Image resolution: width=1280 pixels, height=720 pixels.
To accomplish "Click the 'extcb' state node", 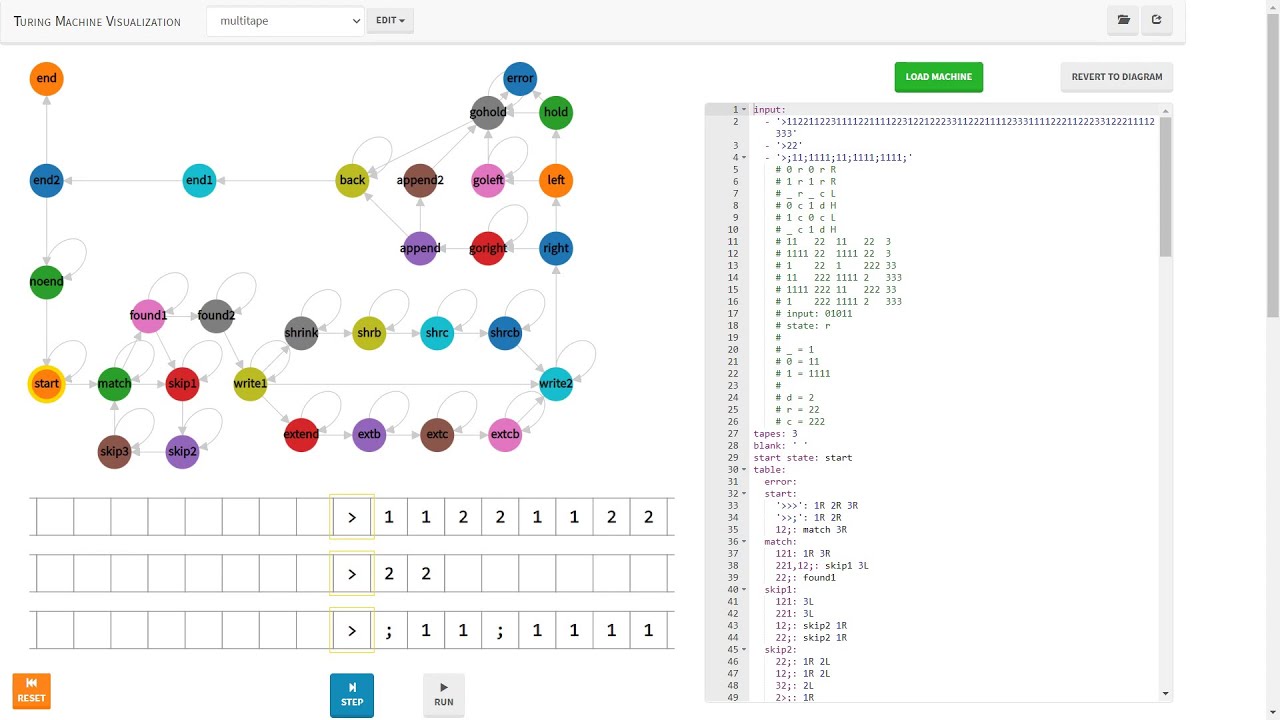I will pyautogui.click(x=505, y=435).
